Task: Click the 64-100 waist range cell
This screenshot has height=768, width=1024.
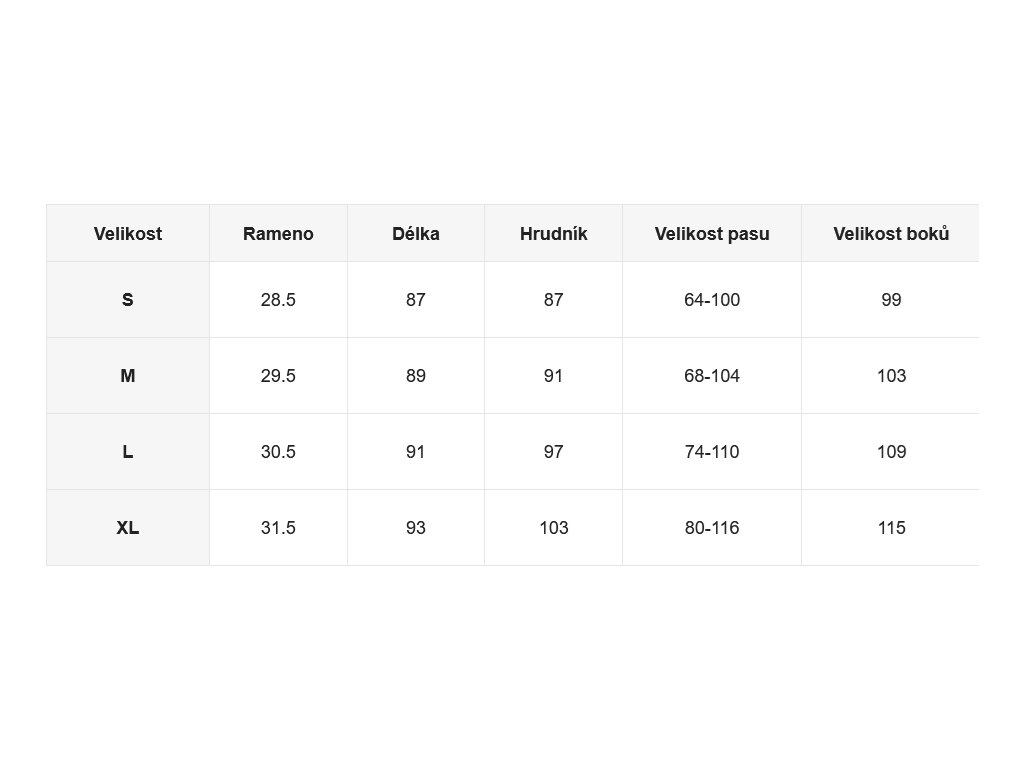Action: tap(712, 300)
